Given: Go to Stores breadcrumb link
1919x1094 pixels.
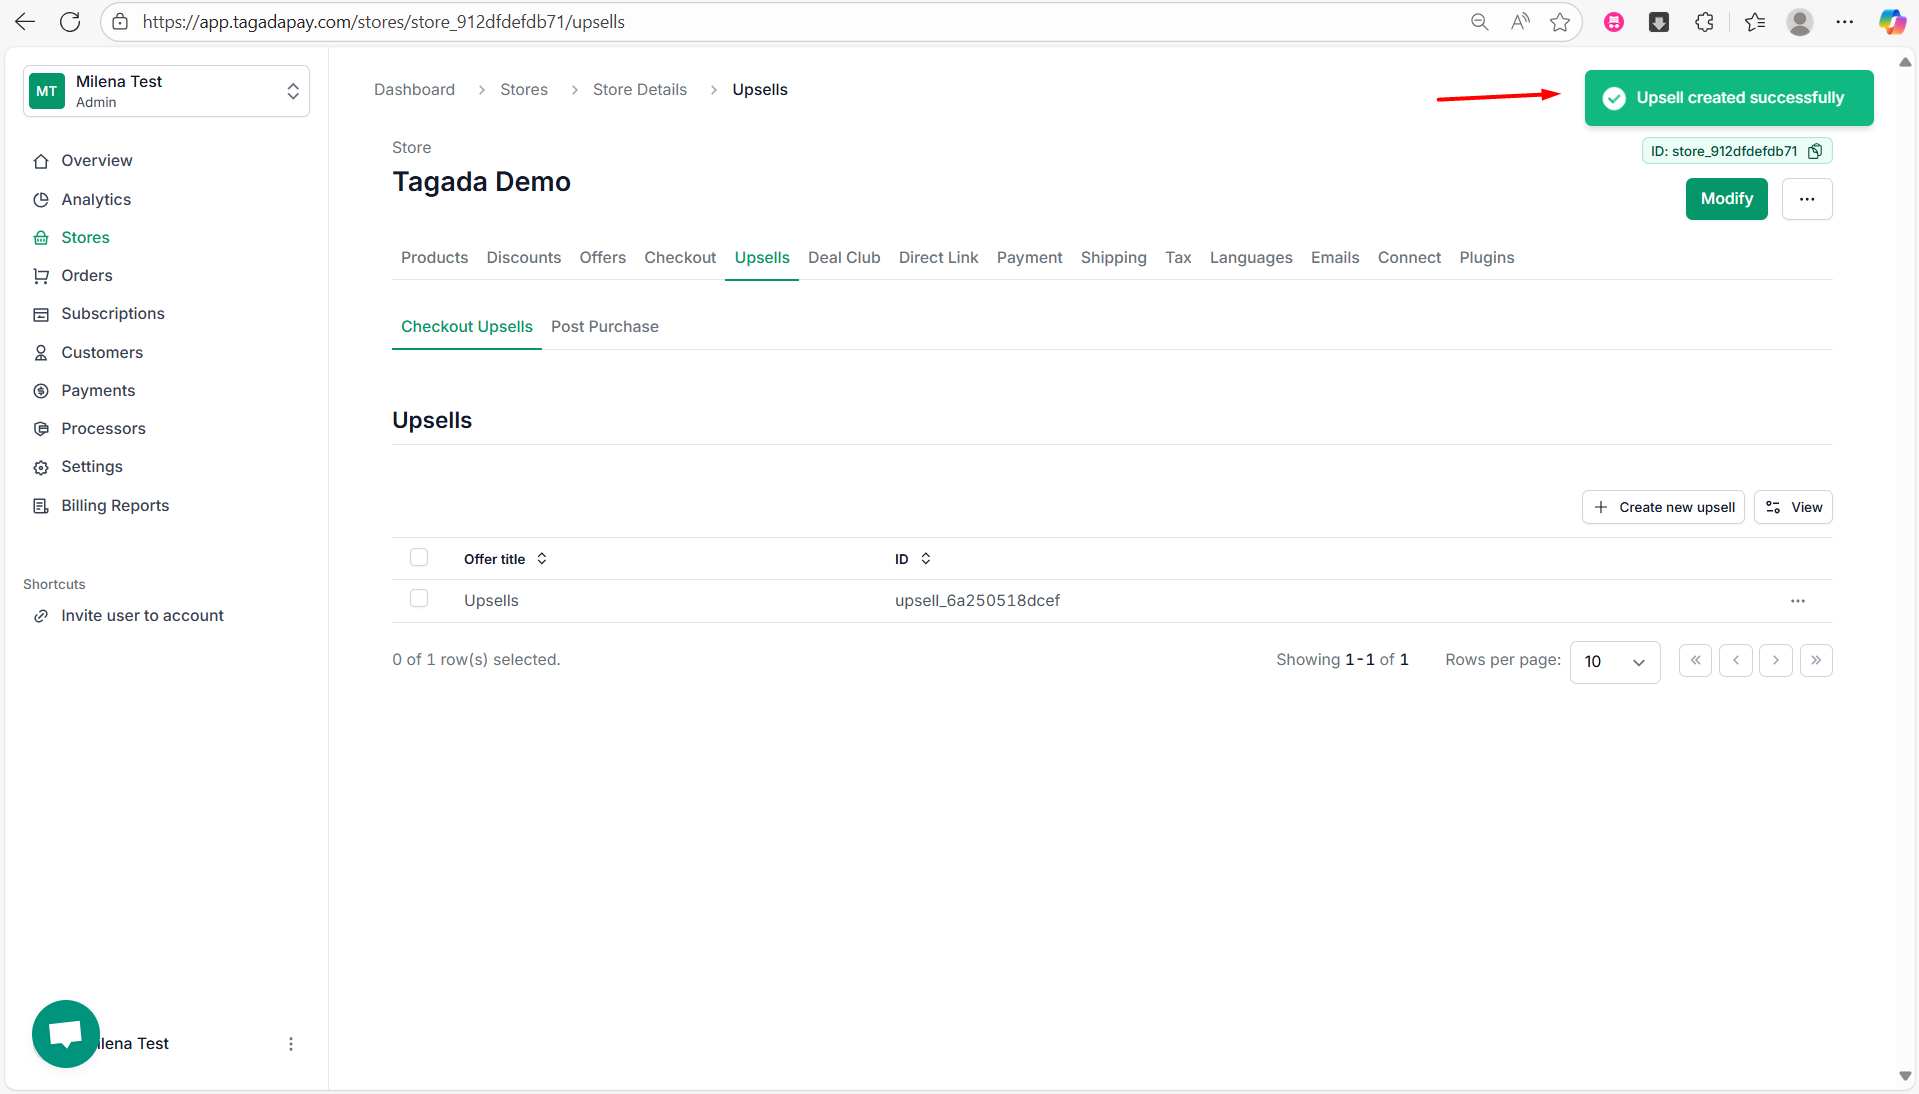Looking at the screenshot, I should pos(524,89).
